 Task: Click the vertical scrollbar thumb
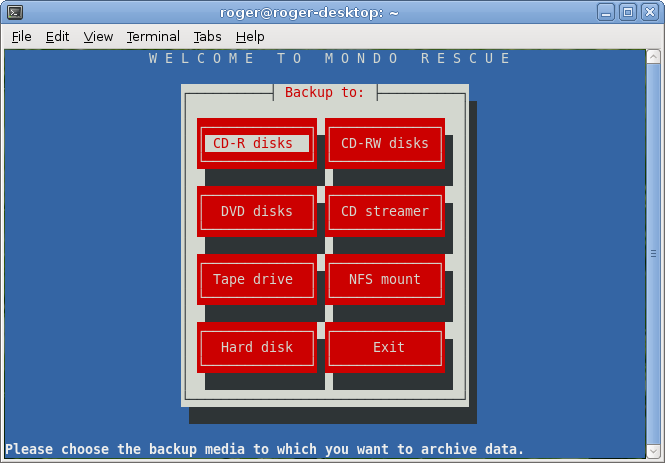click(x=653, y=254)
